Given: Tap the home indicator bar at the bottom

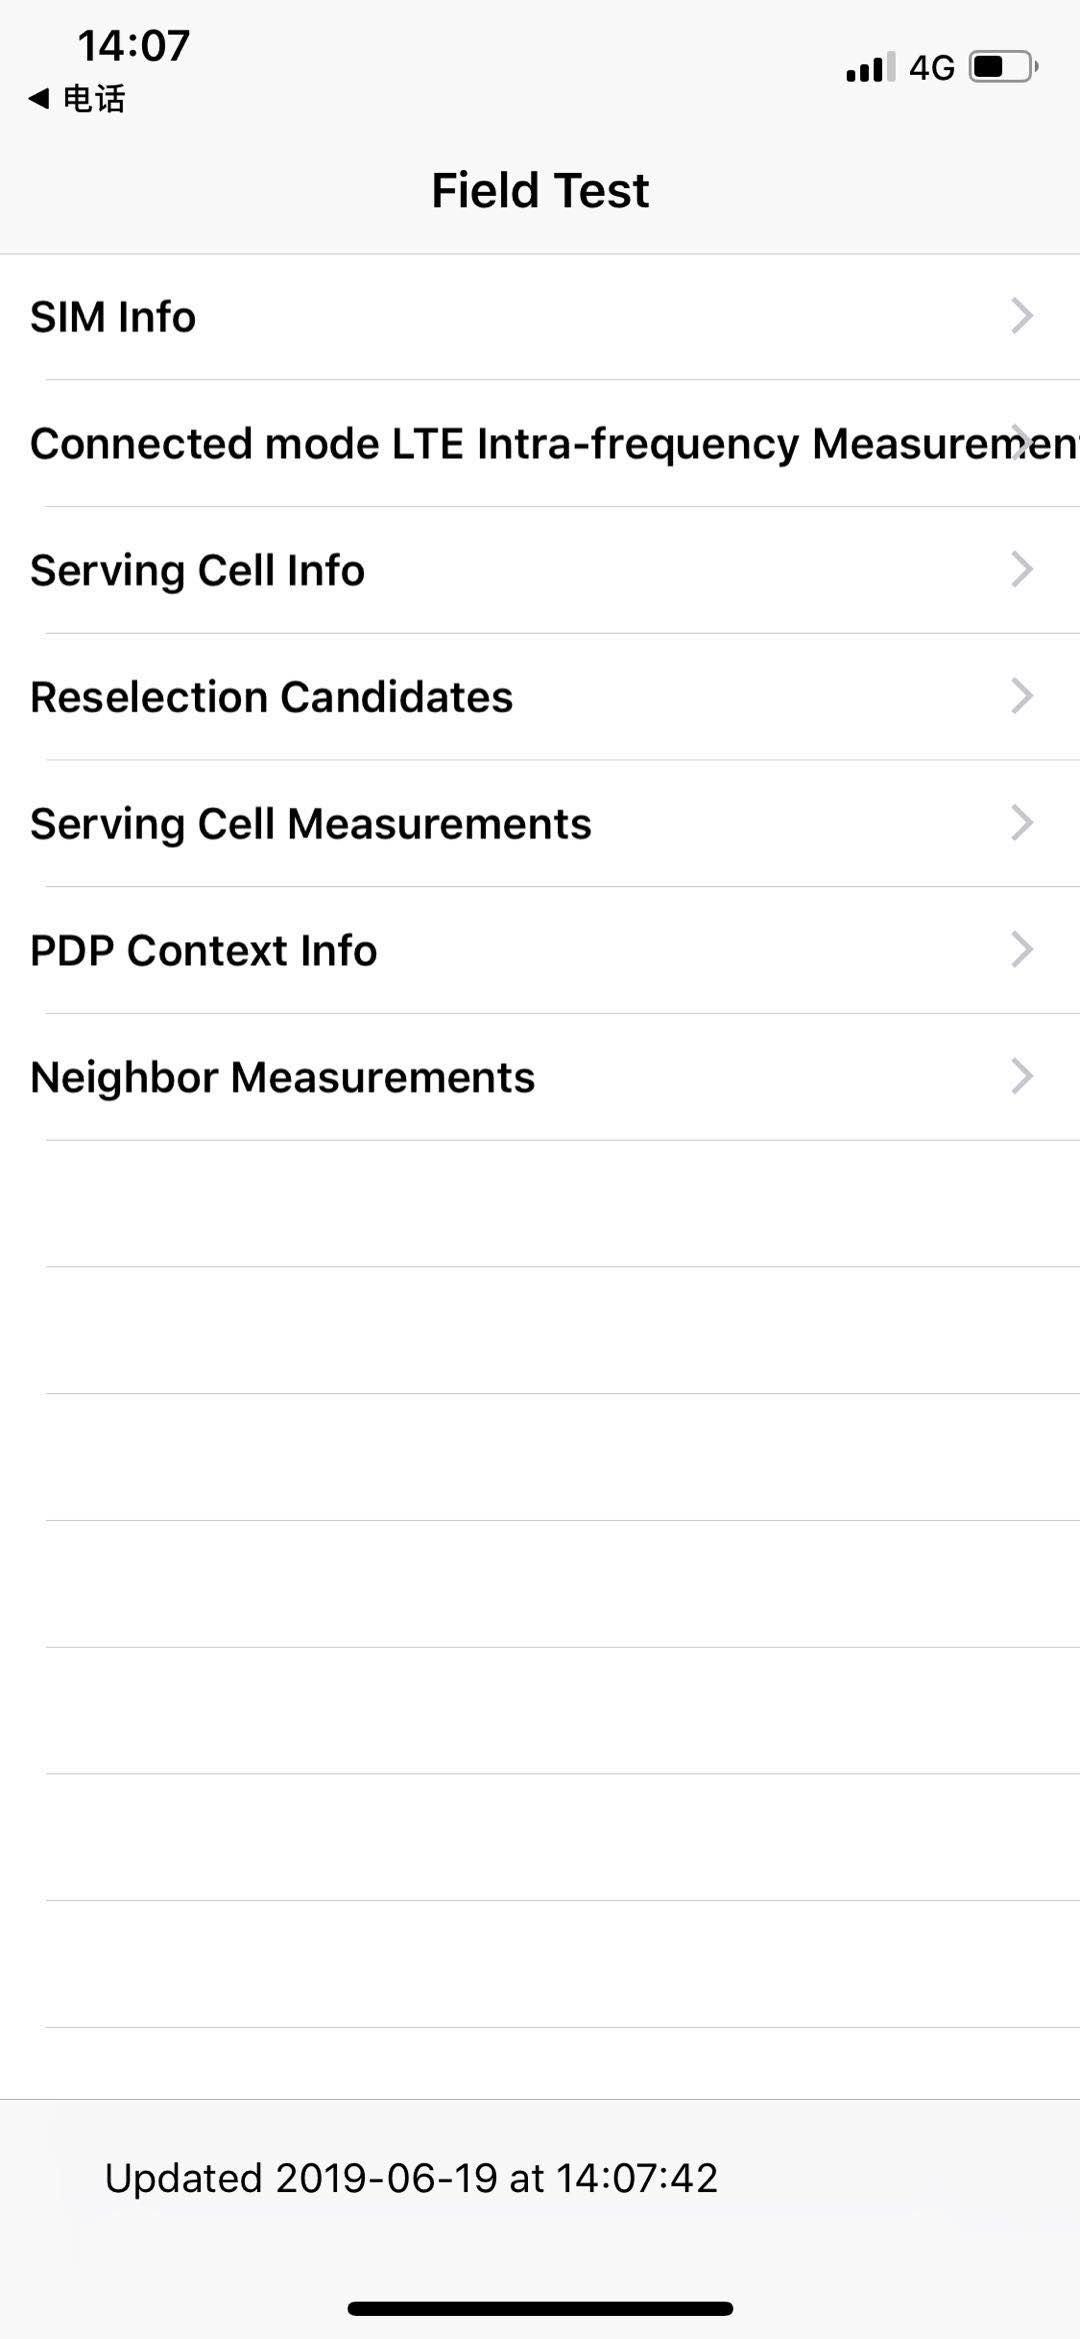Looking at the screenshot, I should (x=540, y=2308).
